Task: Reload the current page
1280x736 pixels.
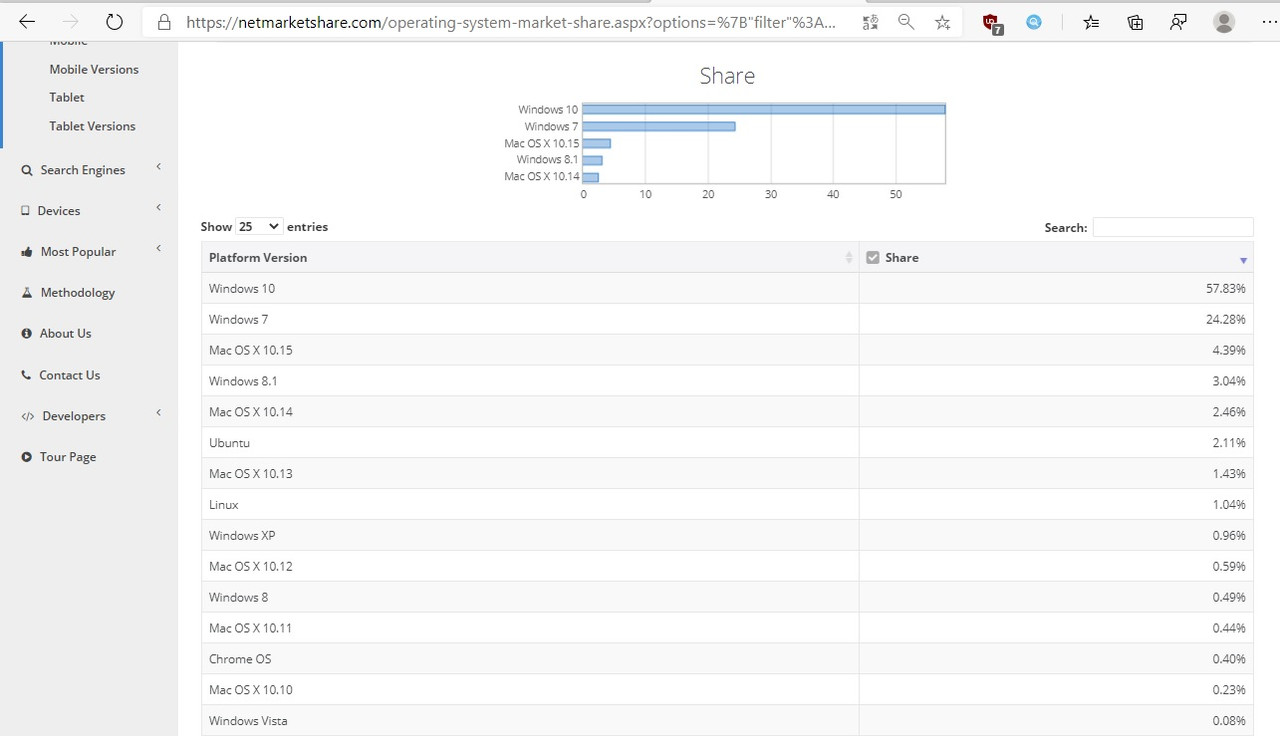Action: tap(114, 21)
